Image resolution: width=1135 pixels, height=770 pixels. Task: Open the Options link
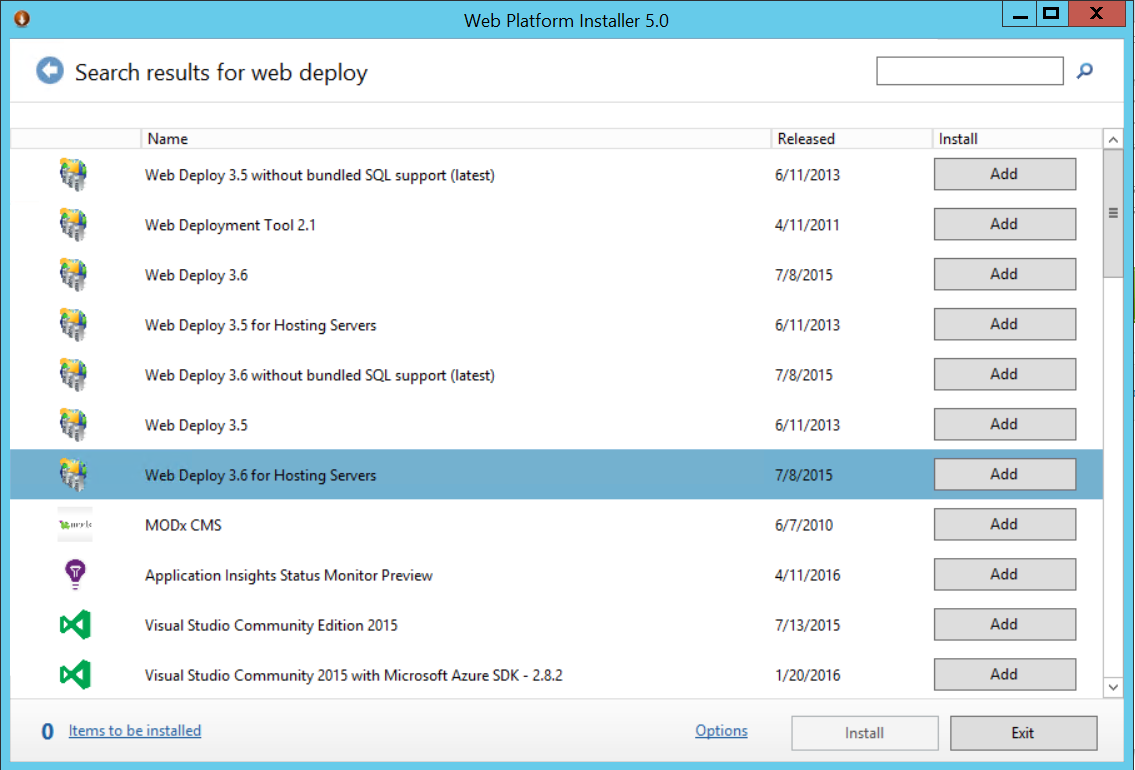(722, 731)
